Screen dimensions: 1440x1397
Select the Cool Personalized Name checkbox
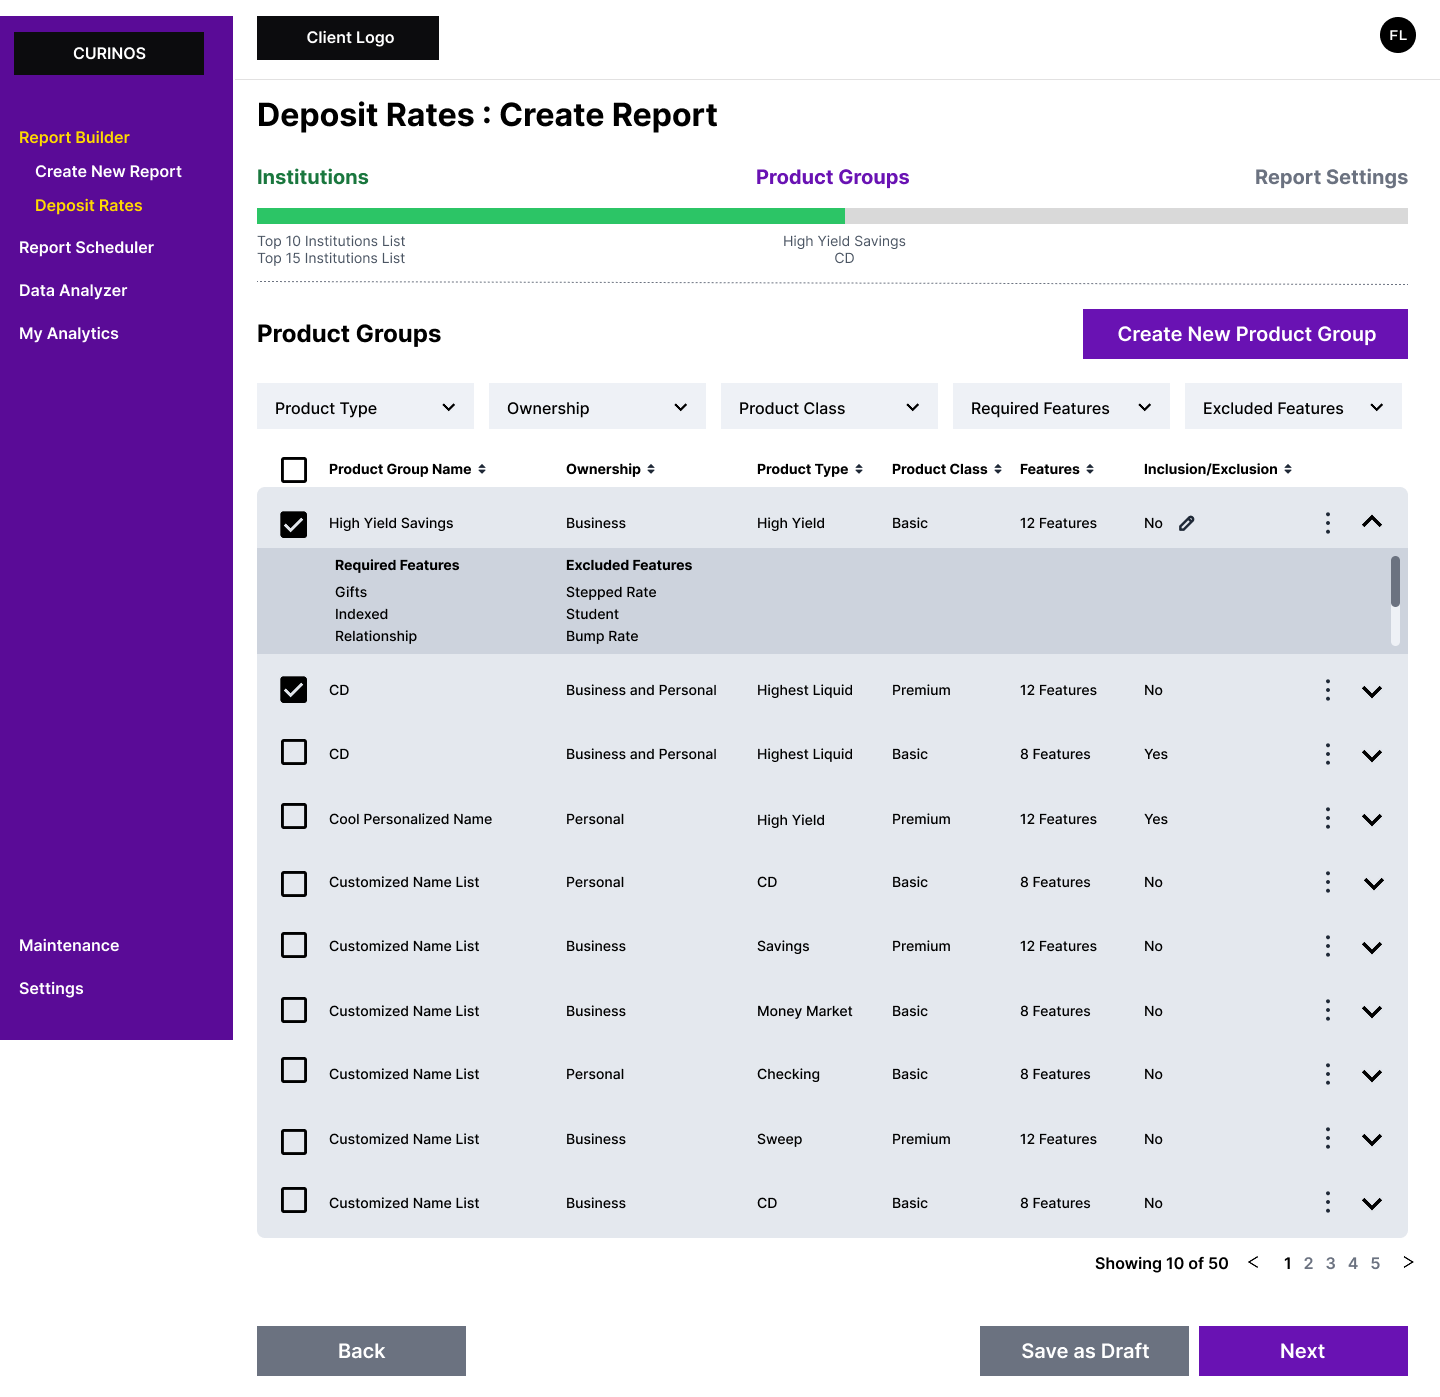[294, 816]
